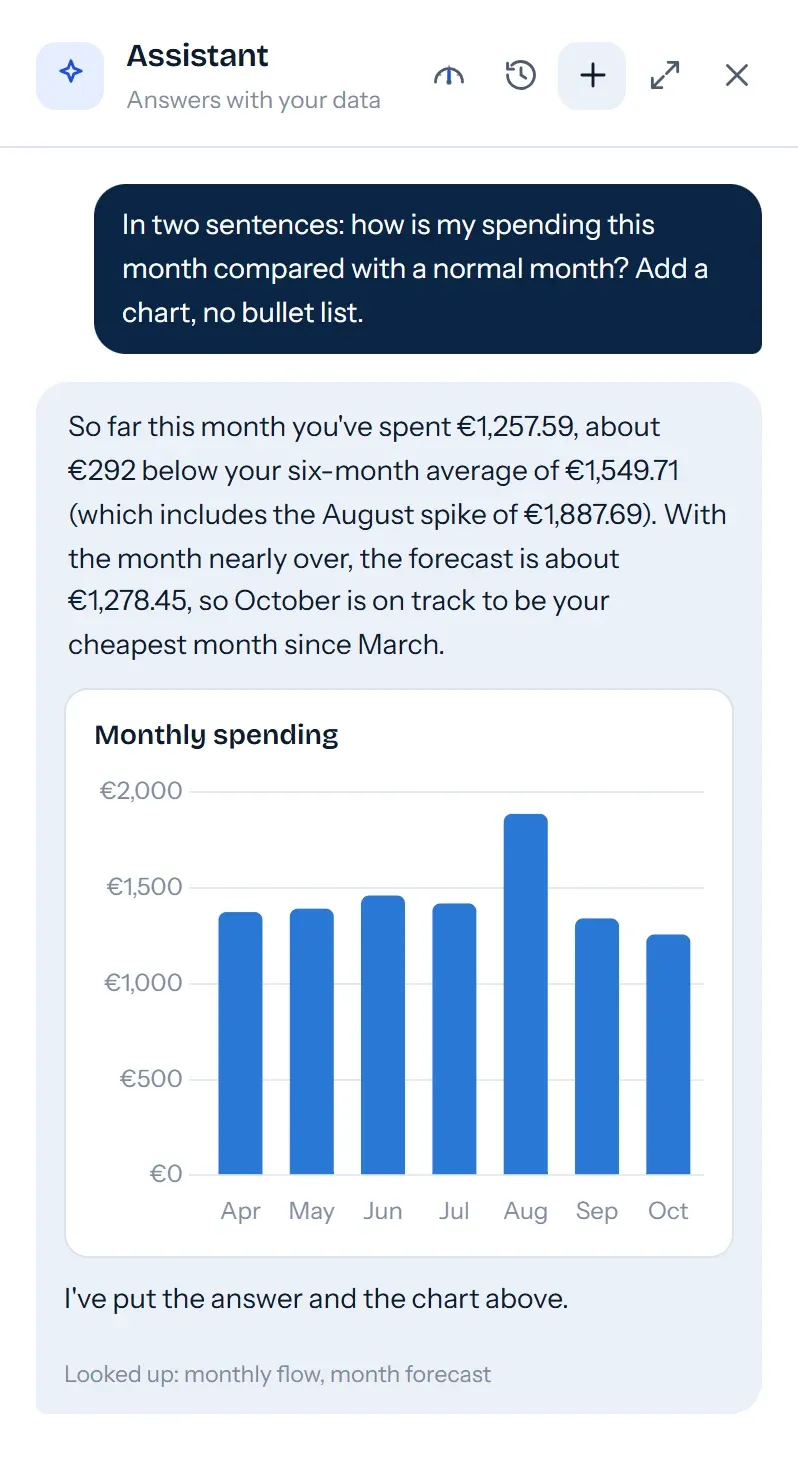The image size is (798, 1460).
Task: Start a new chat with plus icon
Action: (592, 75)
